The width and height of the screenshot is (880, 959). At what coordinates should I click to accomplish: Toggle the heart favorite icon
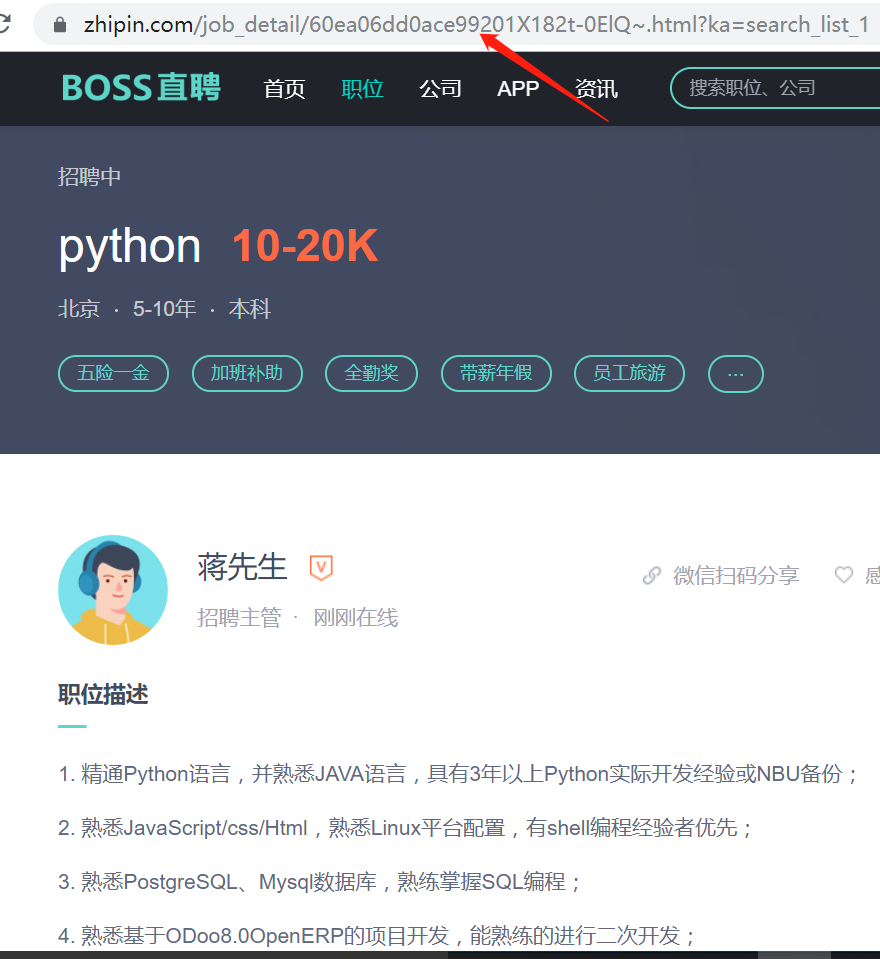843,575
